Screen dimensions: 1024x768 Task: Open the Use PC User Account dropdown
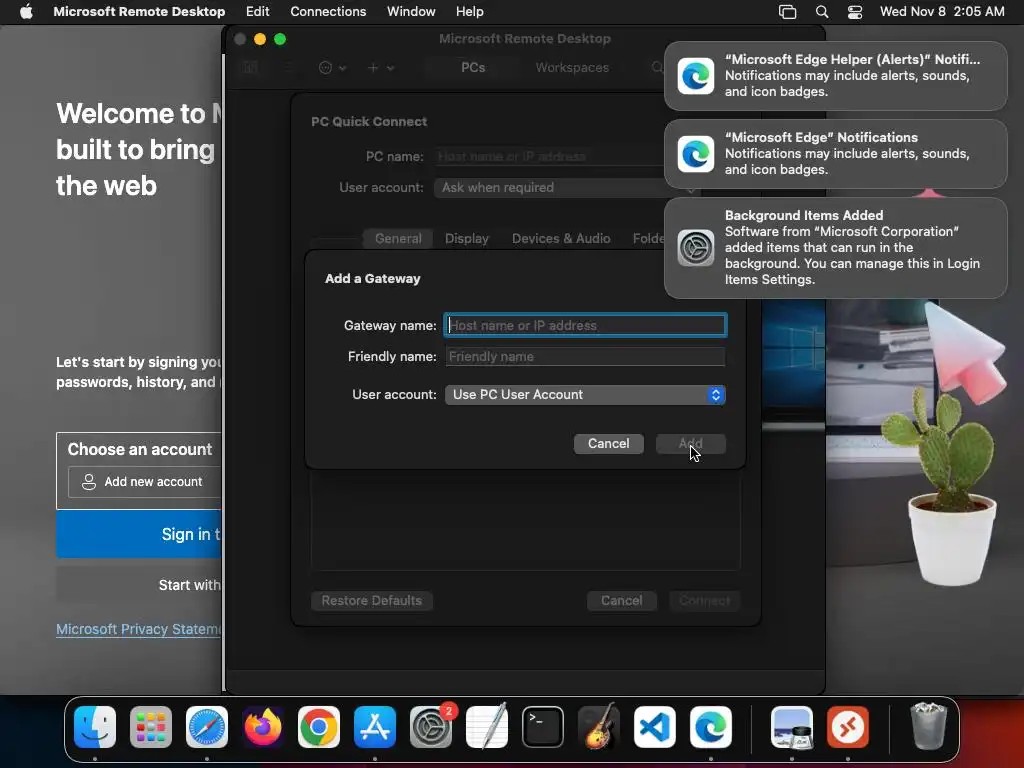point(585,394)
